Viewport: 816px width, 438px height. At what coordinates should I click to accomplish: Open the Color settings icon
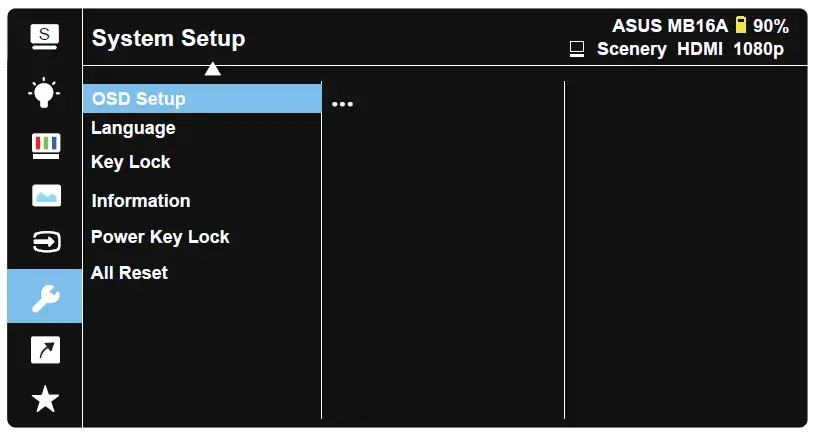pos(46,144)
